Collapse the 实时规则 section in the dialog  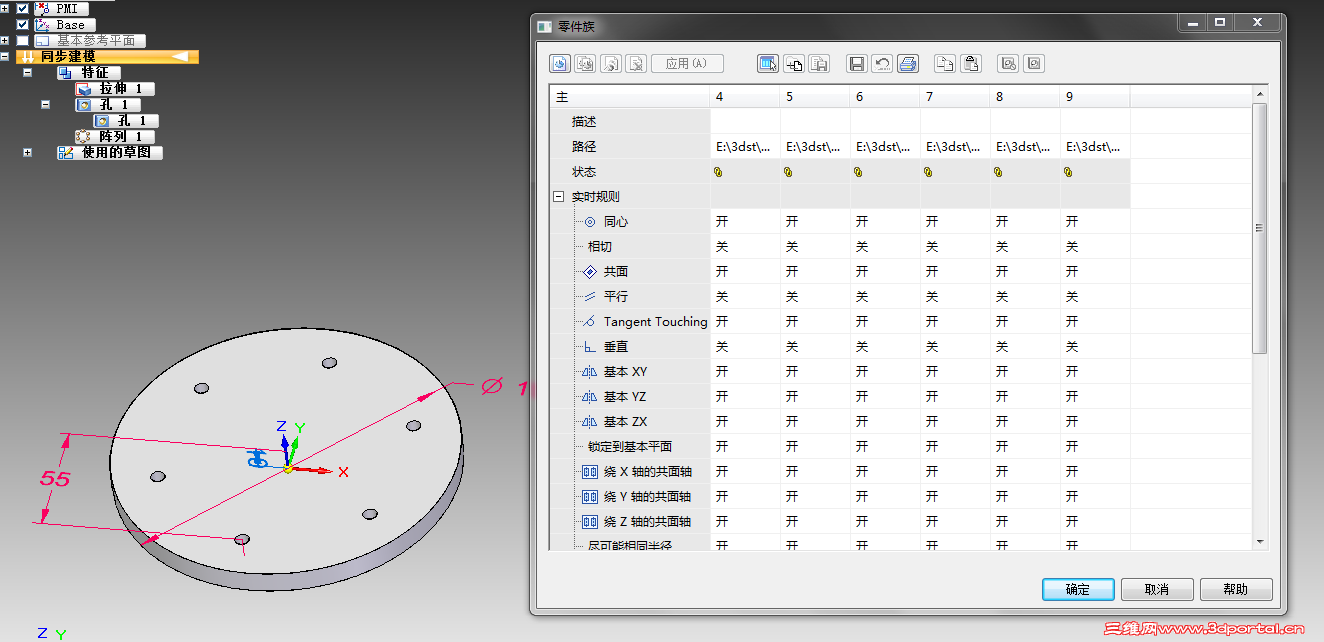click(x=558, y=196)
